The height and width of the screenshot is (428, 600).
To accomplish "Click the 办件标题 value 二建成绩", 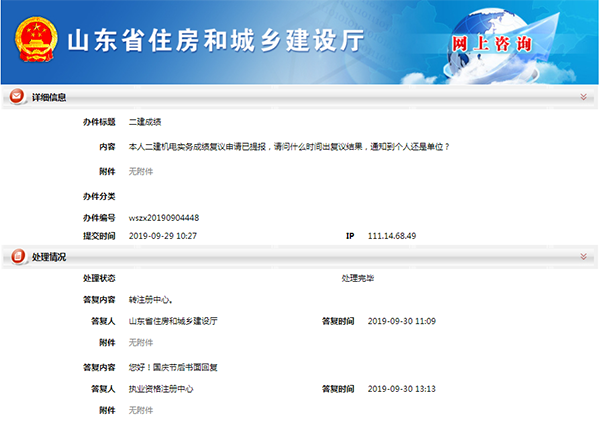I will (x=145, y=122).
